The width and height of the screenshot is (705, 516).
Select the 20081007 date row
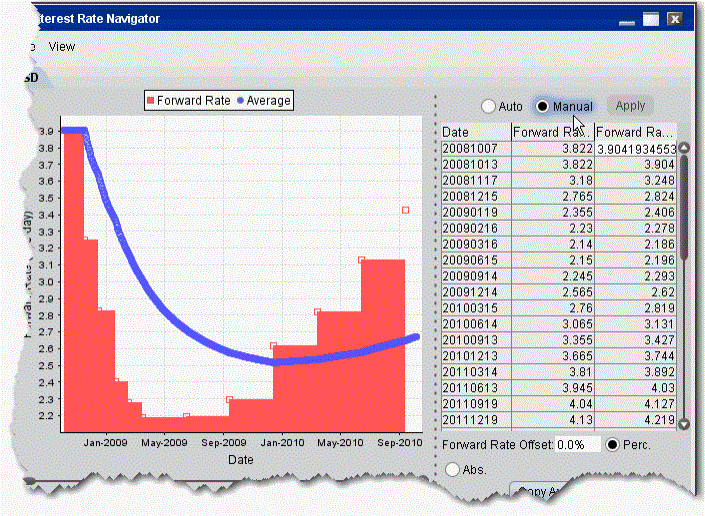point(475,148)
